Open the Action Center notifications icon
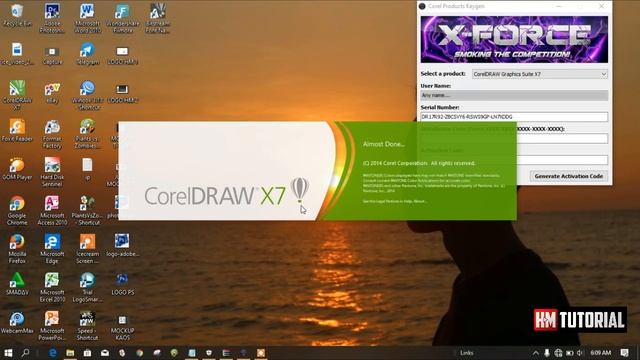The width and height of the screenshot is (640, 360). coord(624,353)
